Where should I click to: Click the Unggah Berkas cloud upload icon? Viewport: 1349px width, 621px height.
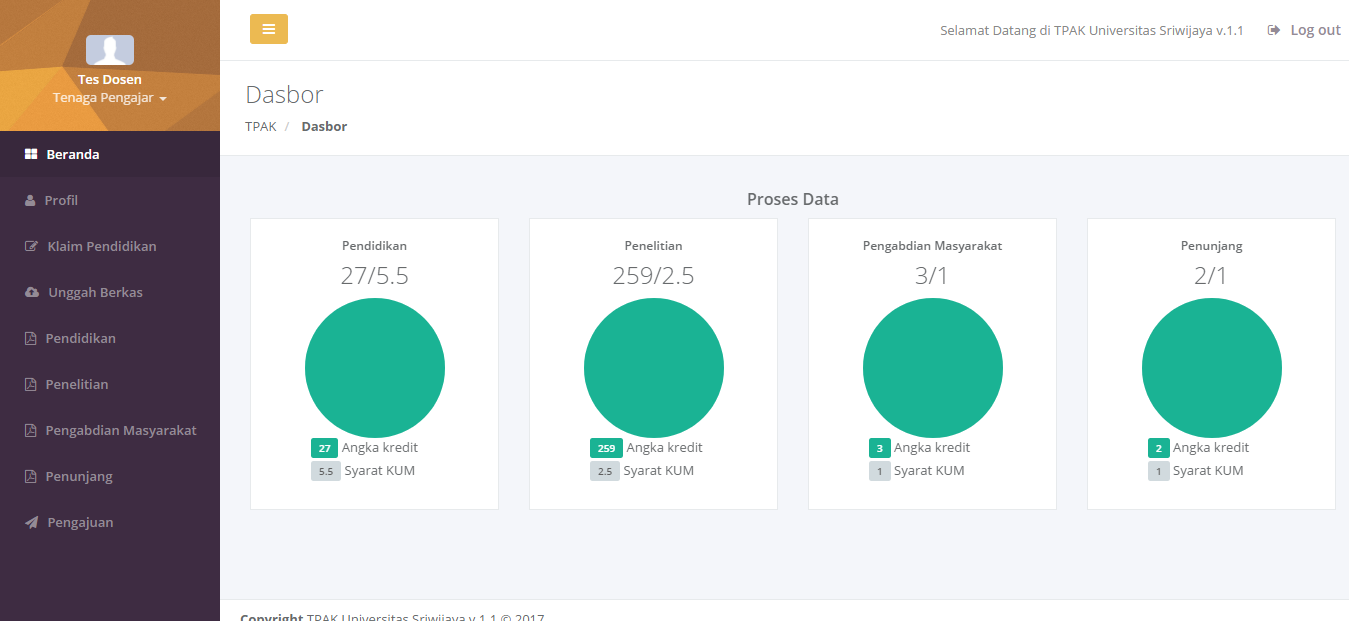pos(32,292)
